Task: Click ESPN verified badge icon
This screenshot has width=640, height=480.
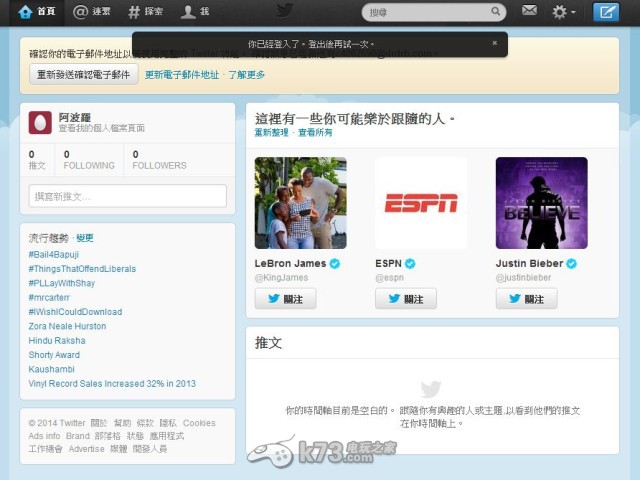Action: [410, 263]
